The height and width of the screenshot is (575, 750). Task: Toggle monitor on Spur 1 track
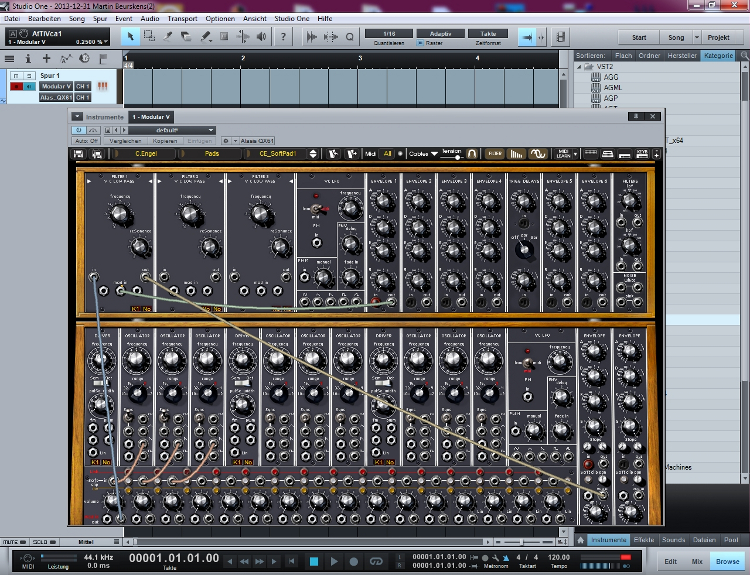point(29,86)
